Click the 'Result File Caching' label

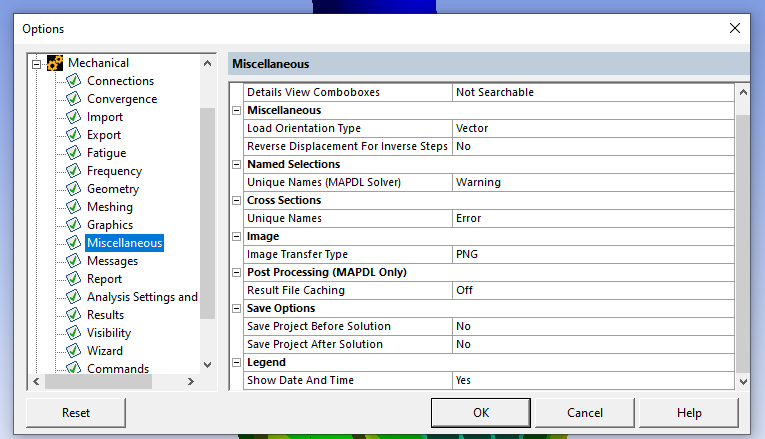pos(296,291)
